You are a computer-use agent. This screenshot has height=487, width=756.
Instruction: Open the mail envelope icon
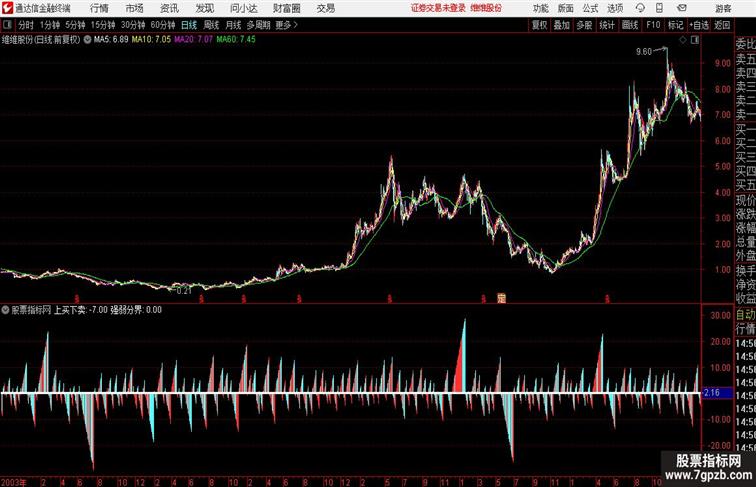click(x=682, y=8)
